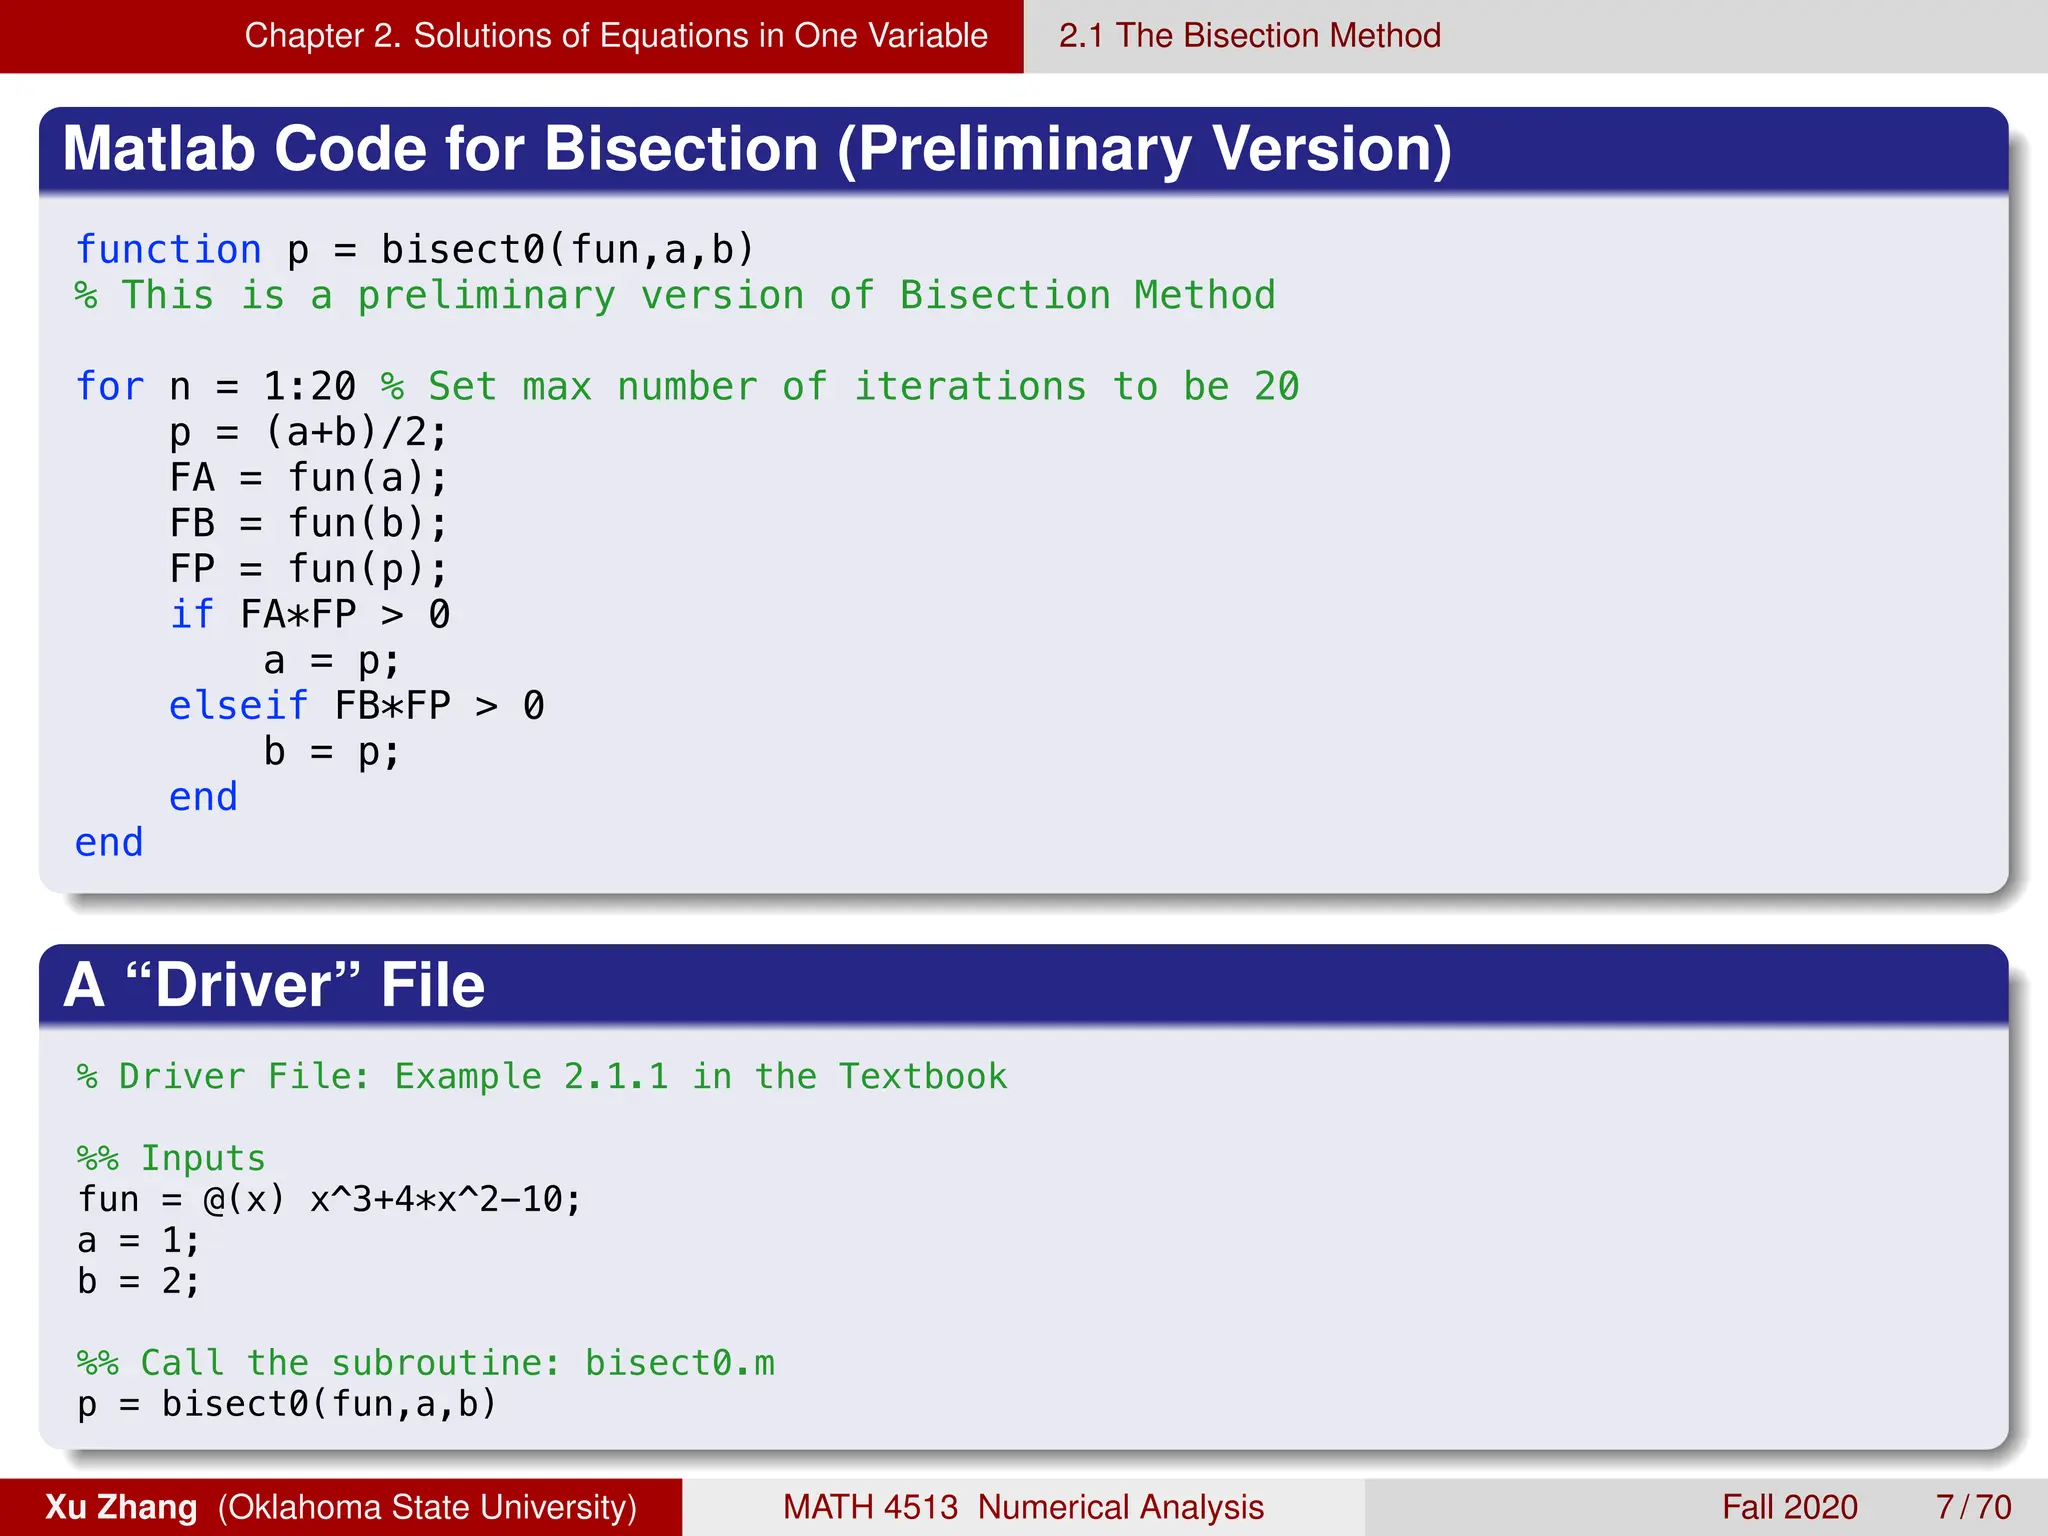The height and width of the screenshot is (1536, 2048).
Task: Click the page number '7 / 70'
Action: (x=1973, y=1507)
